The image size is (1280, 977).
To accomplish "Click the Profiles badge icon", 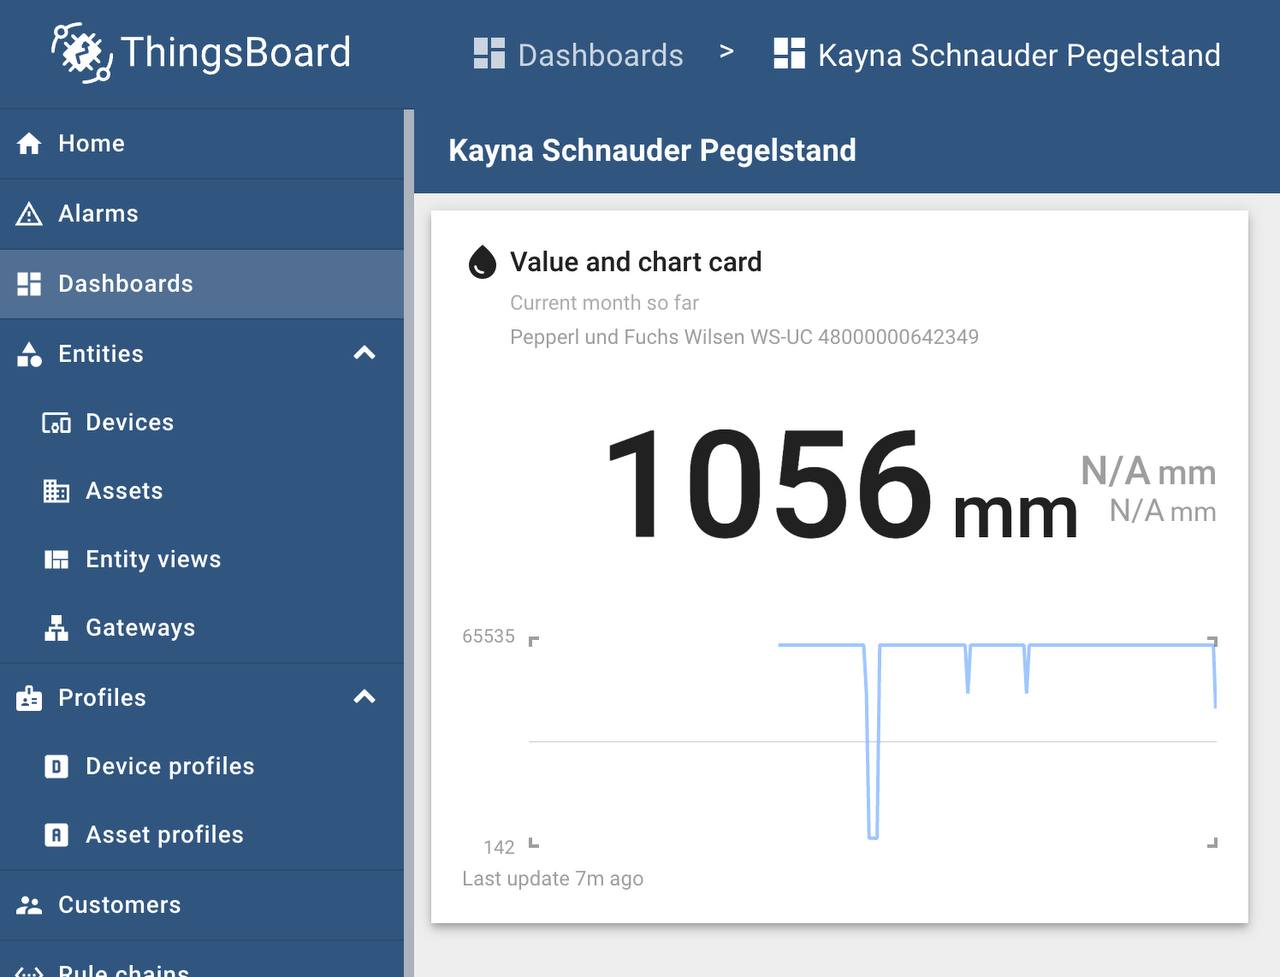I will click(29, 698).
